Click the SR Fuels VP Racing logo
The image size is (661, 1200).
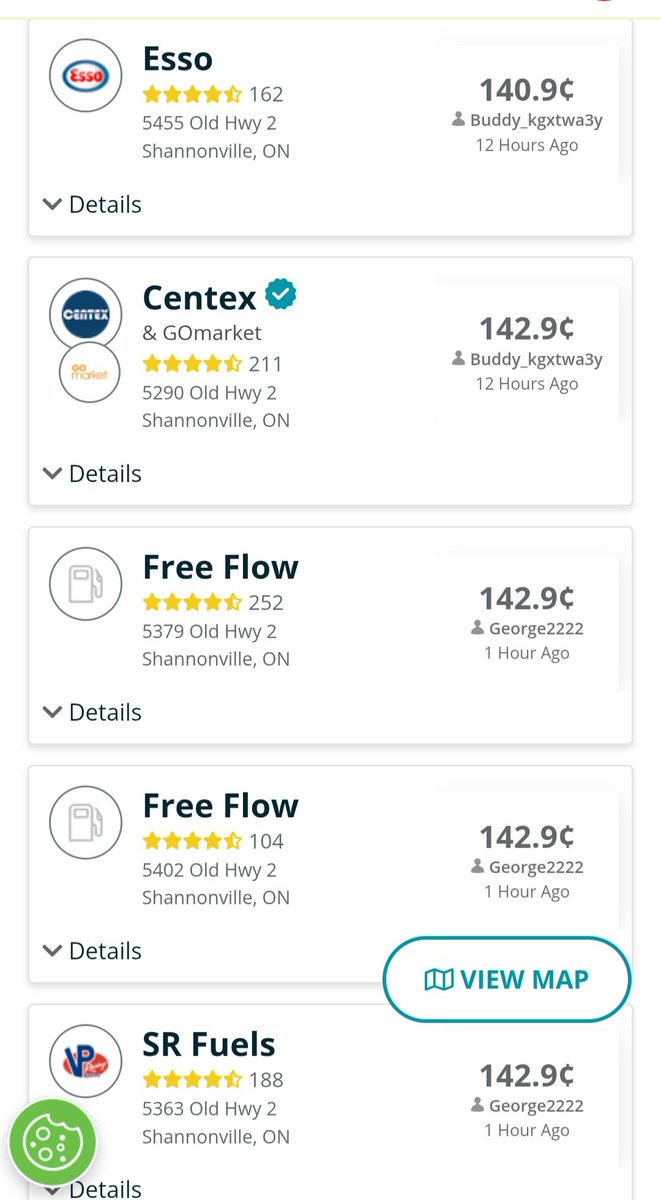(x=86, y=1061)
